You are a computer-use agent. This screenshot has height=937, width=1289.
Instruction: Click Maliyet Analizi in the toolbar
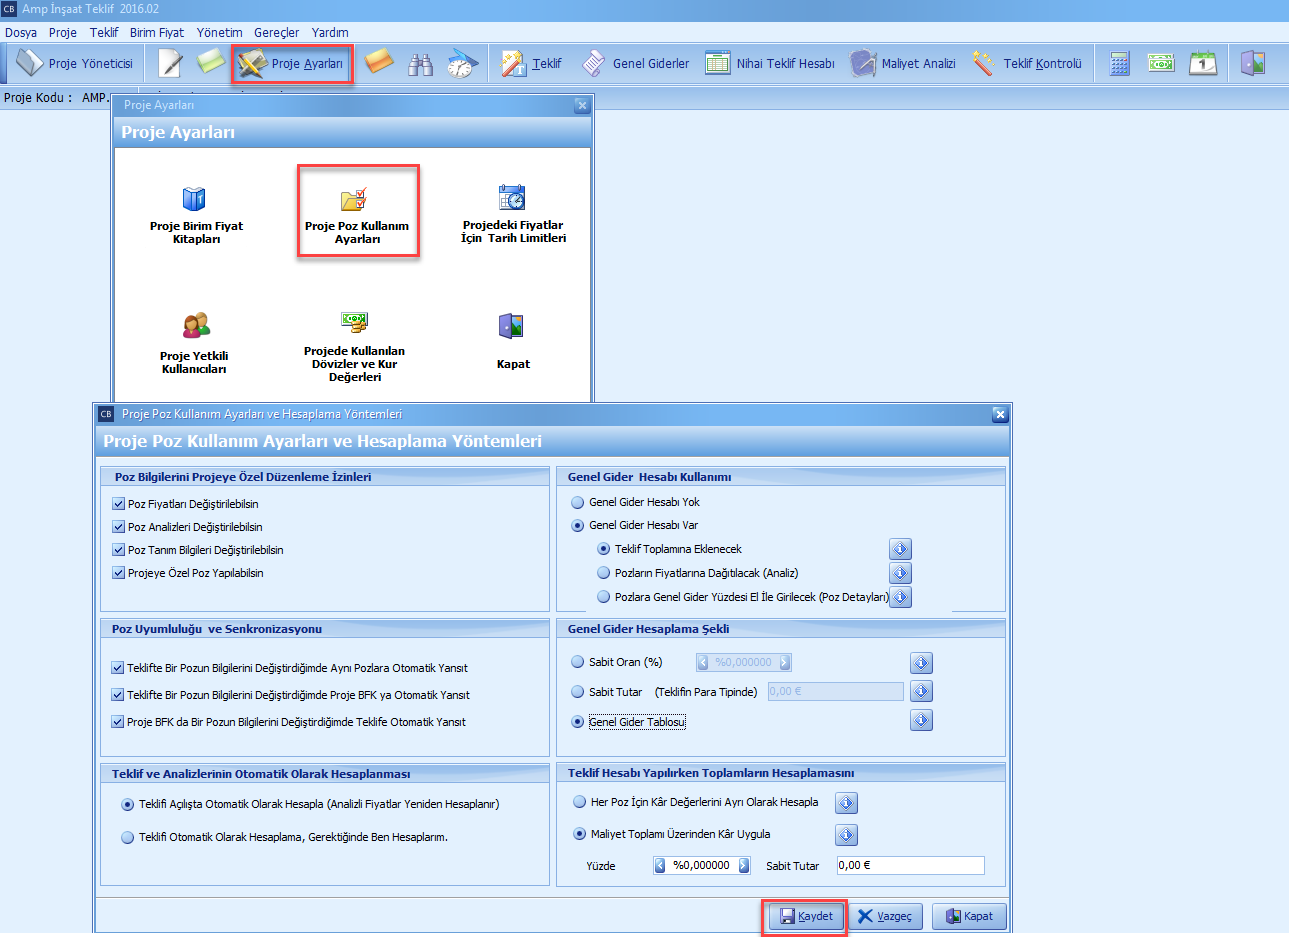pyautogui.click(x=903, y=63)
